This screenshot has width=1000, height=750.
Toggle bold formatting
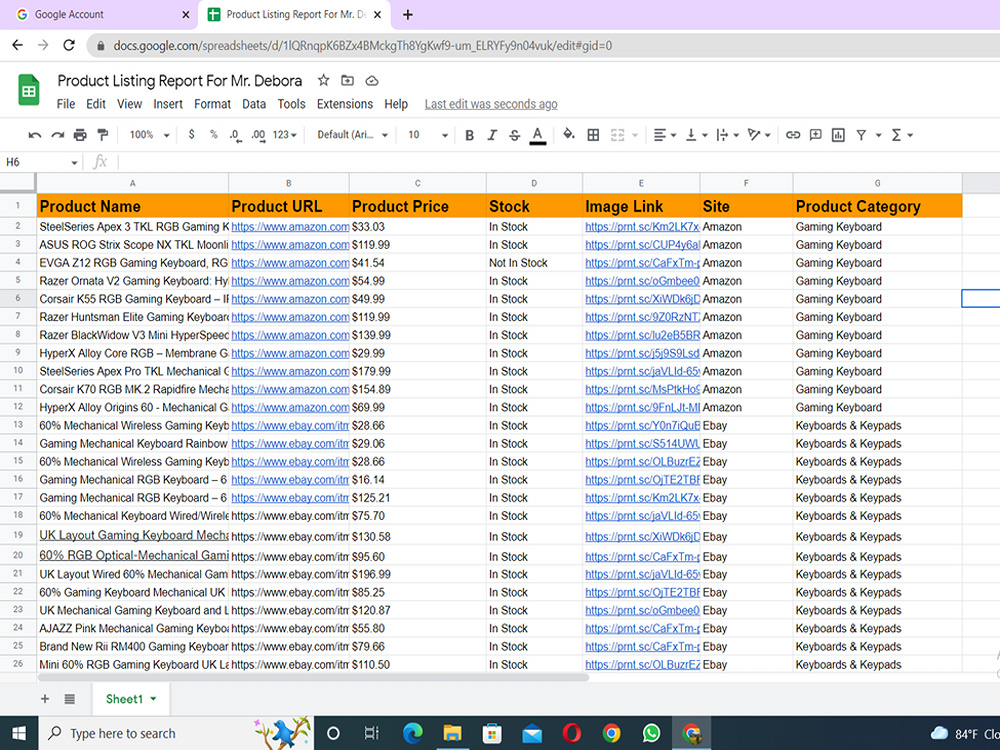pyautogui.click(x=469, y=135)
